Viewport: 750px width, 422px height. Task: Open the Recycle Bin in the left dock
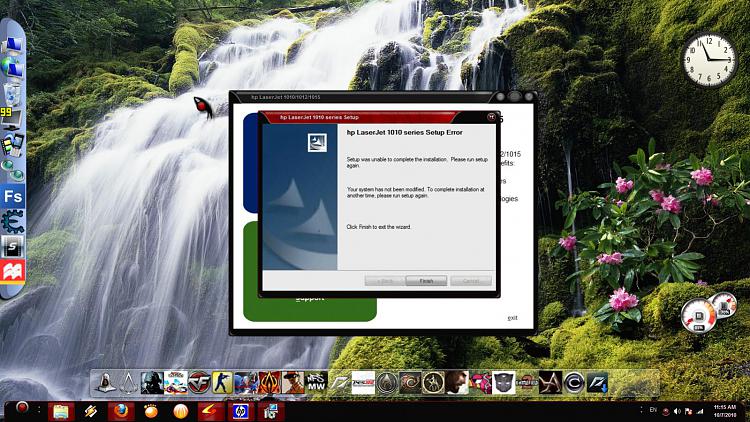pyautogui.click(x=12, y=93)
